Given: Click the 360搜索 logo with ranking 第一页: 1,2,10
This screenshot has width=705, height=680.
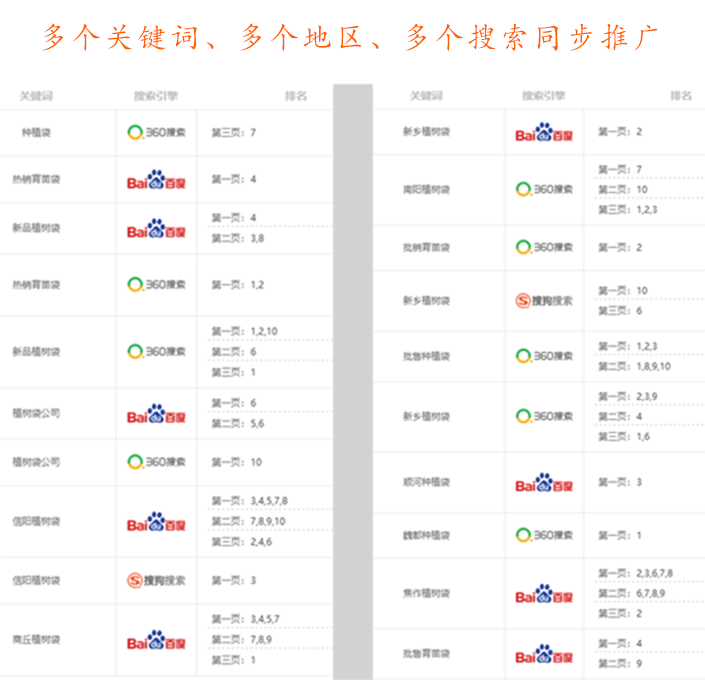Looking at the screenshot, I should pyautogui.click(x=156, y=351).
